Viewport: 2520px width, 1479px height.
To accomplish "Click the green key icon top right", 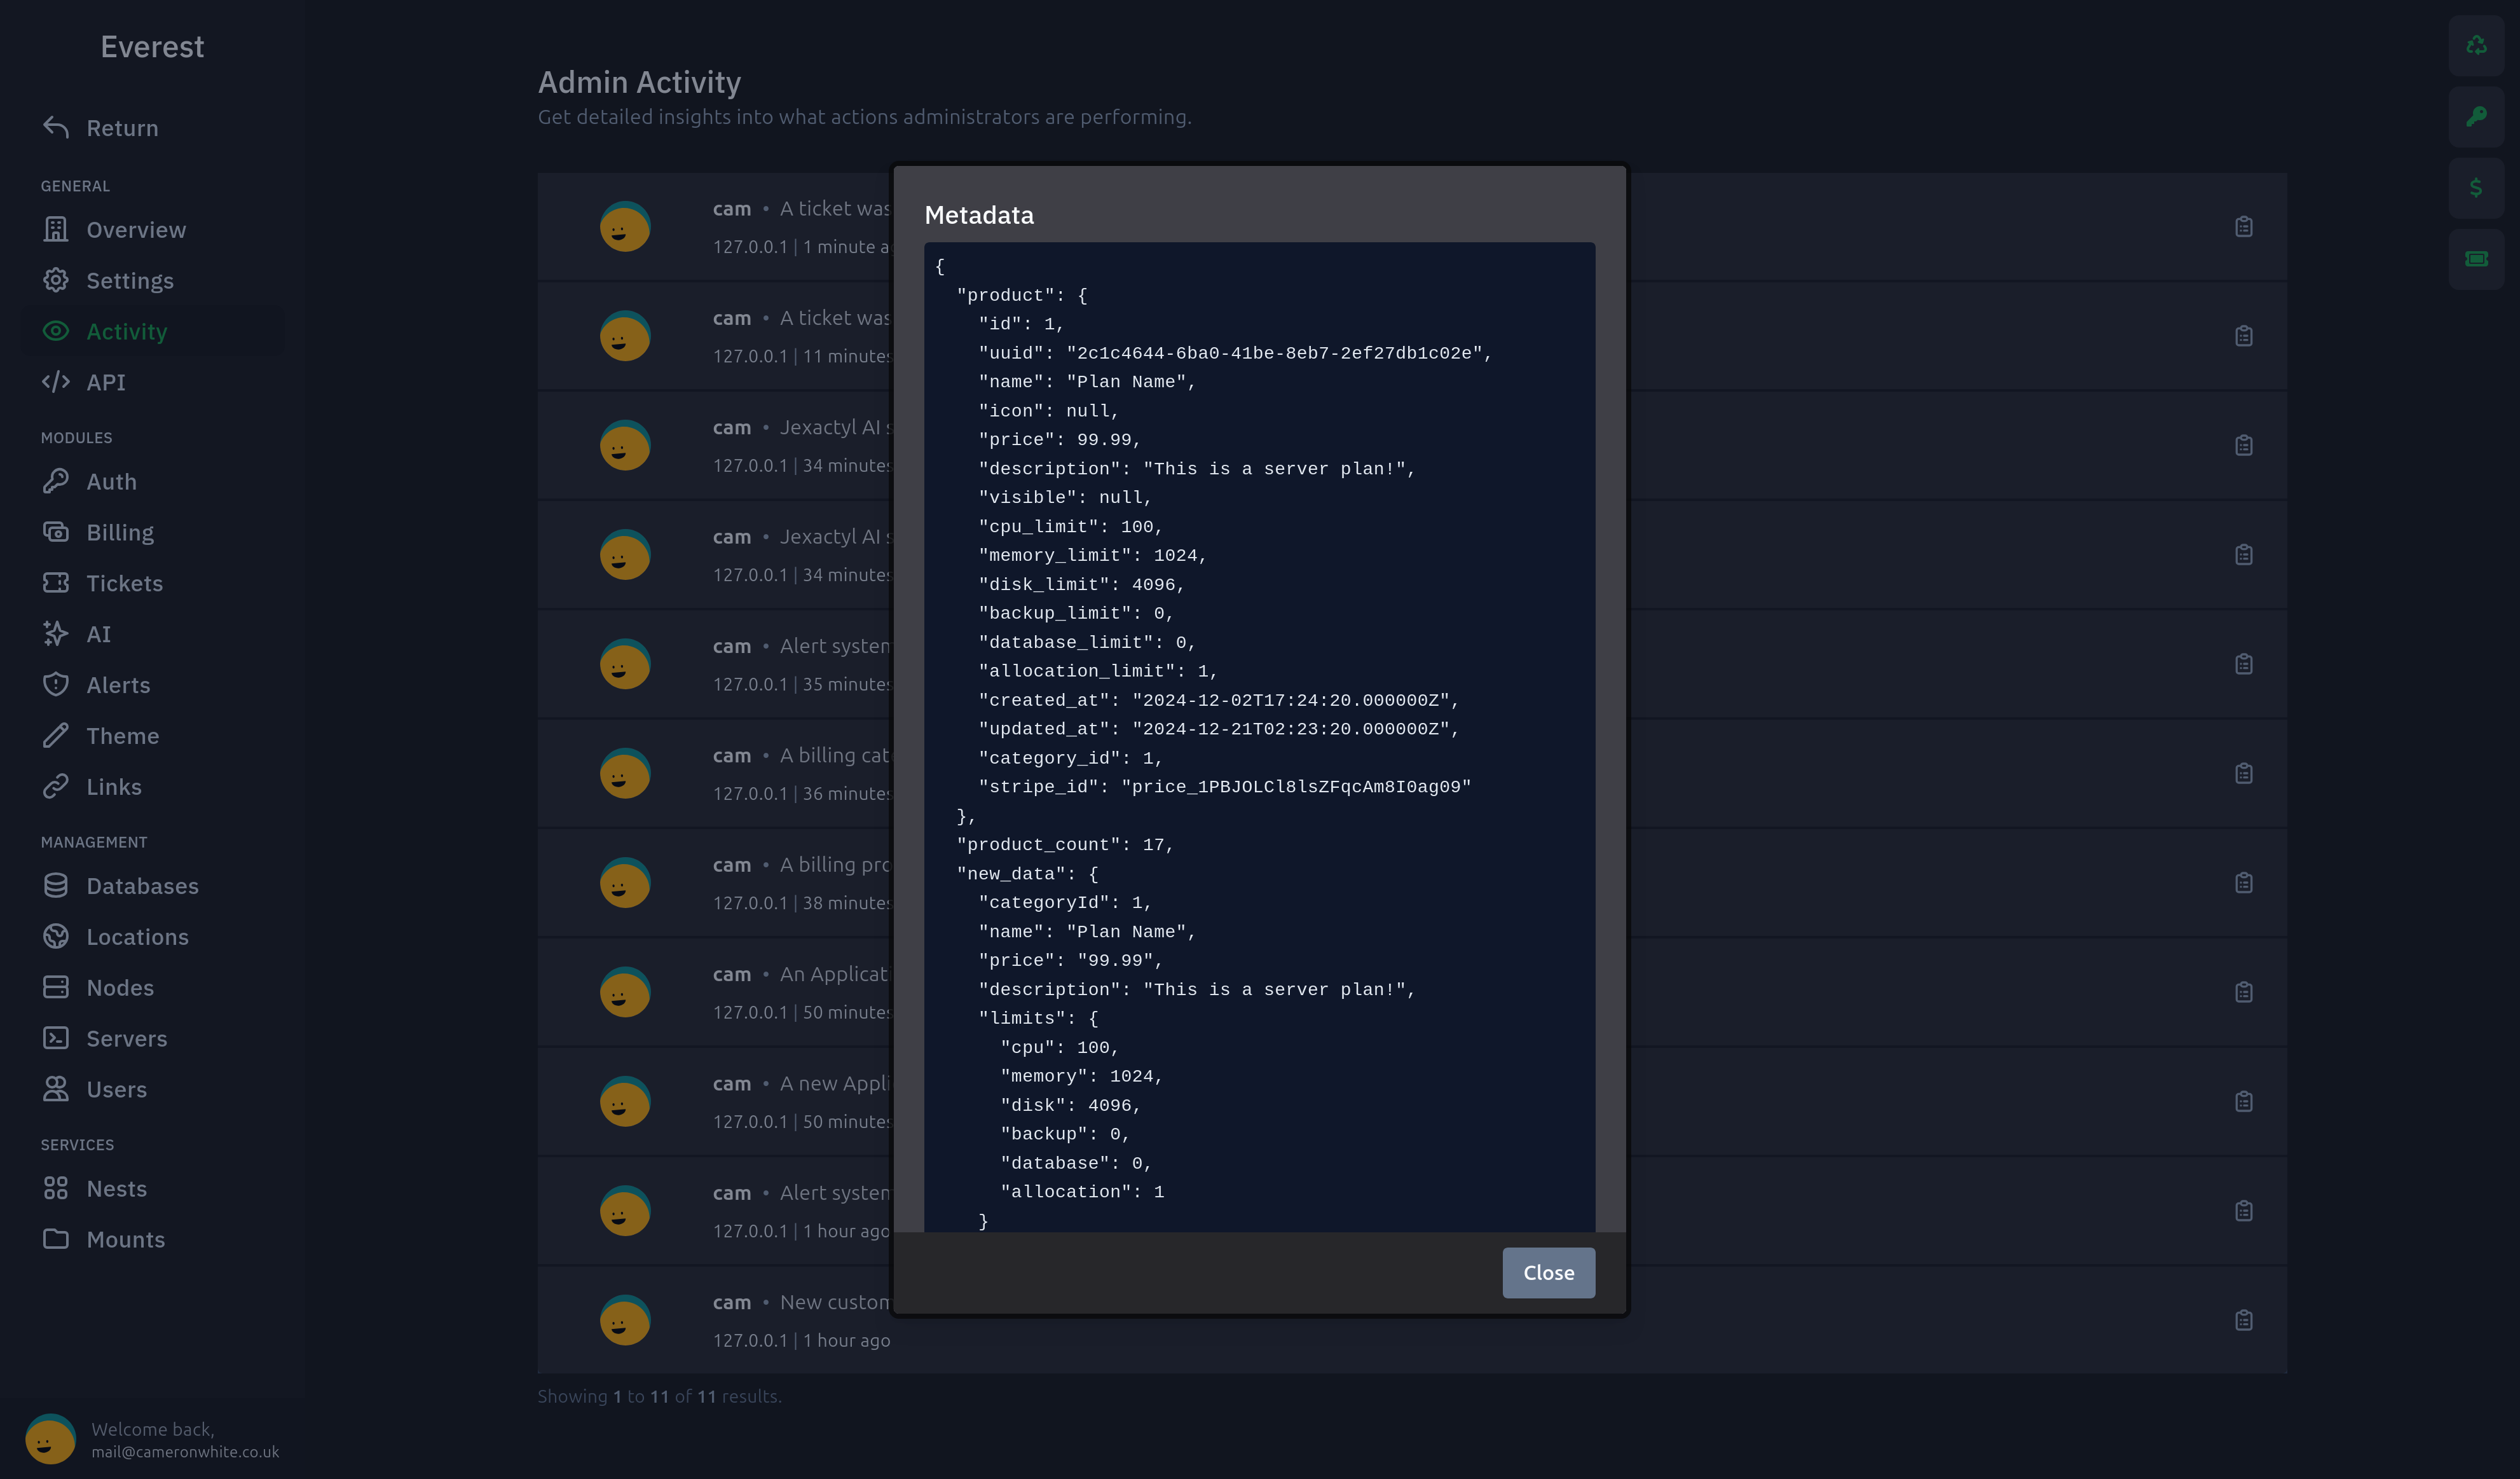I will tap(2476, 117).
